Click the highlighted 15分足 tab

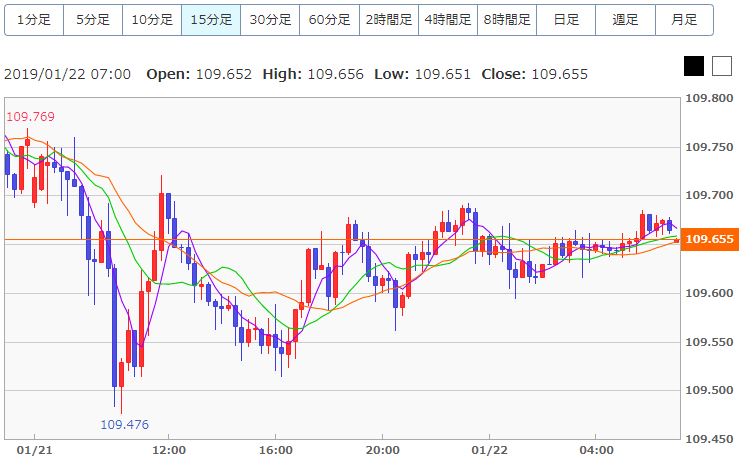[x=211, y=20]
